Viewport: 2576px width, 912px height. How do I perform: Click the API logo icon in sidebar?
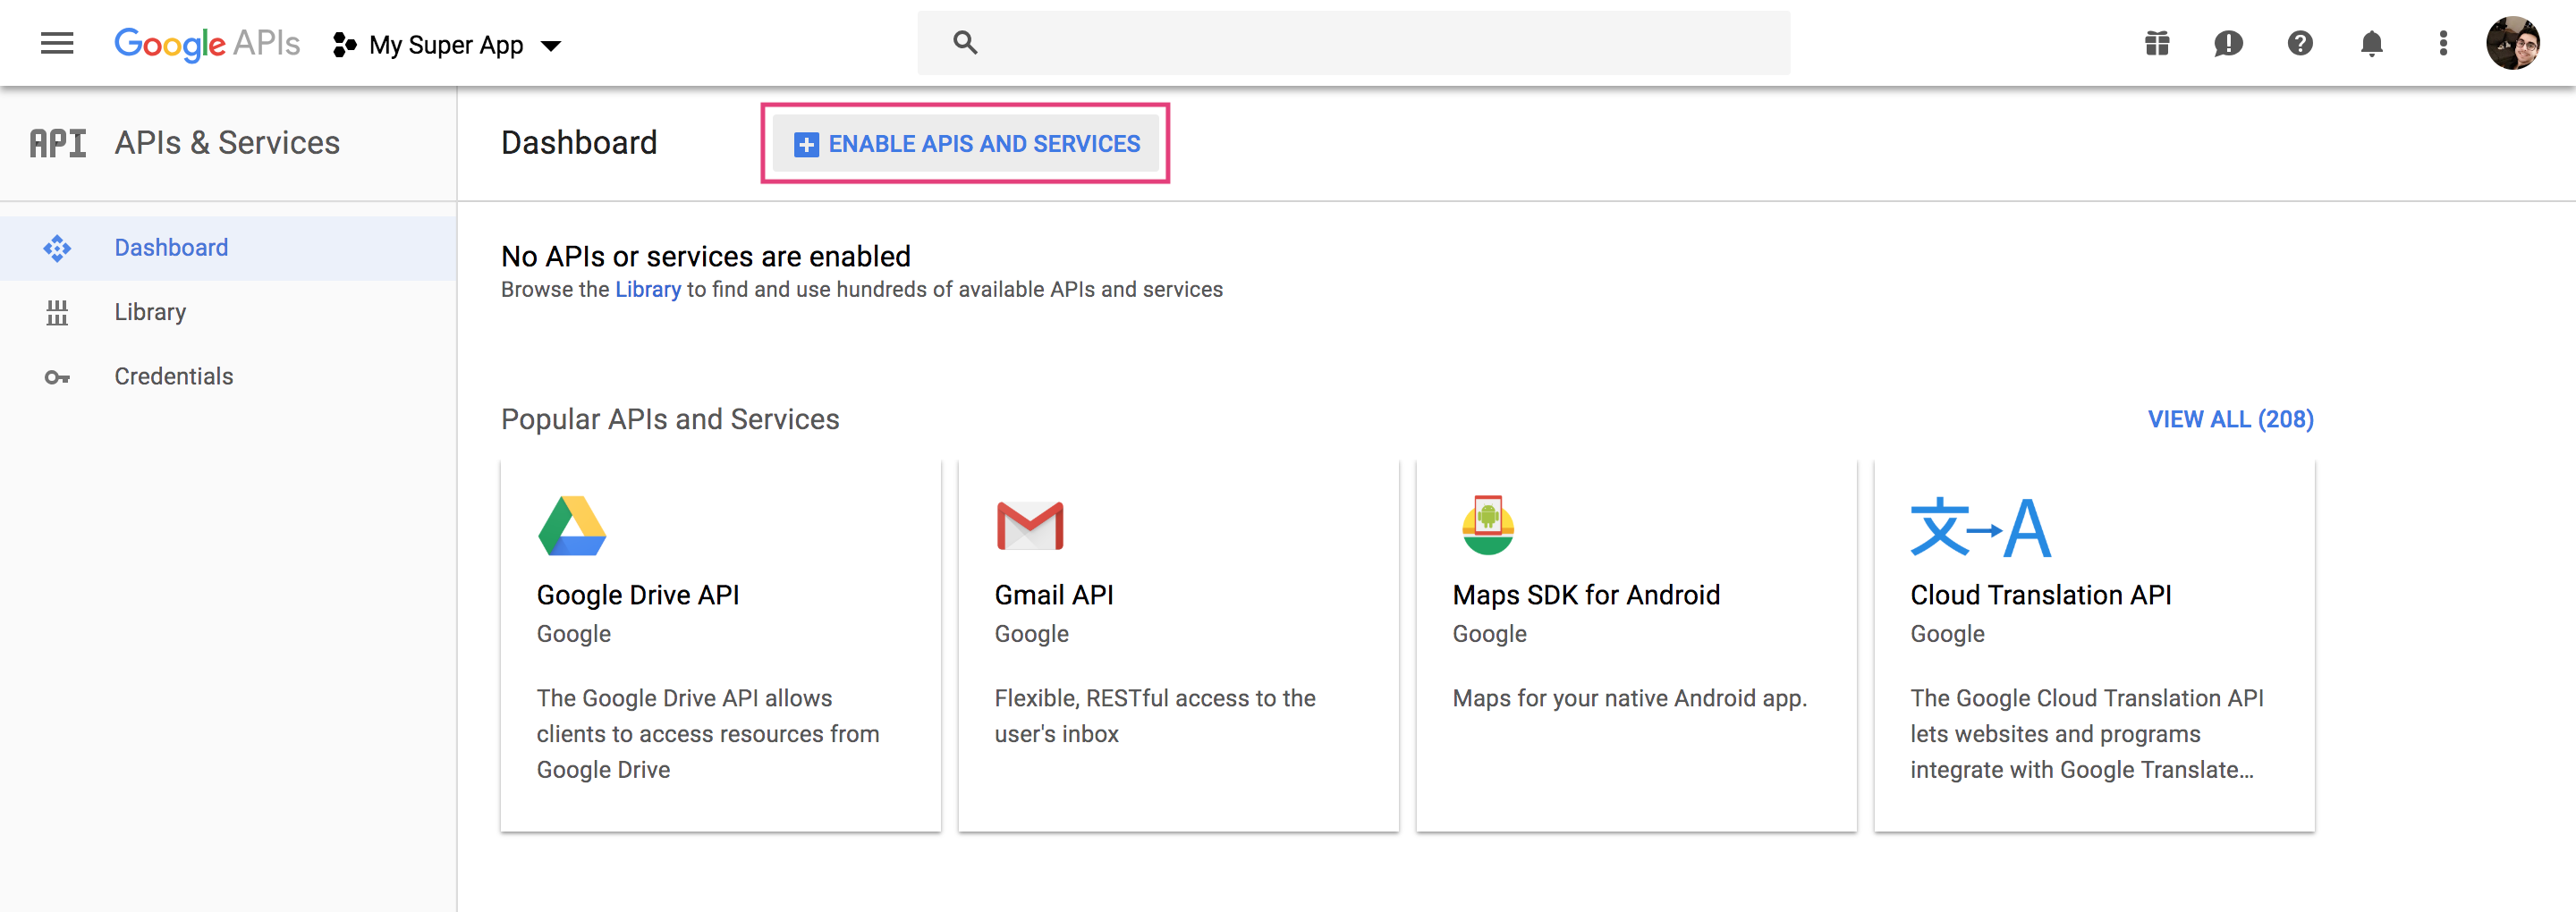57,143
